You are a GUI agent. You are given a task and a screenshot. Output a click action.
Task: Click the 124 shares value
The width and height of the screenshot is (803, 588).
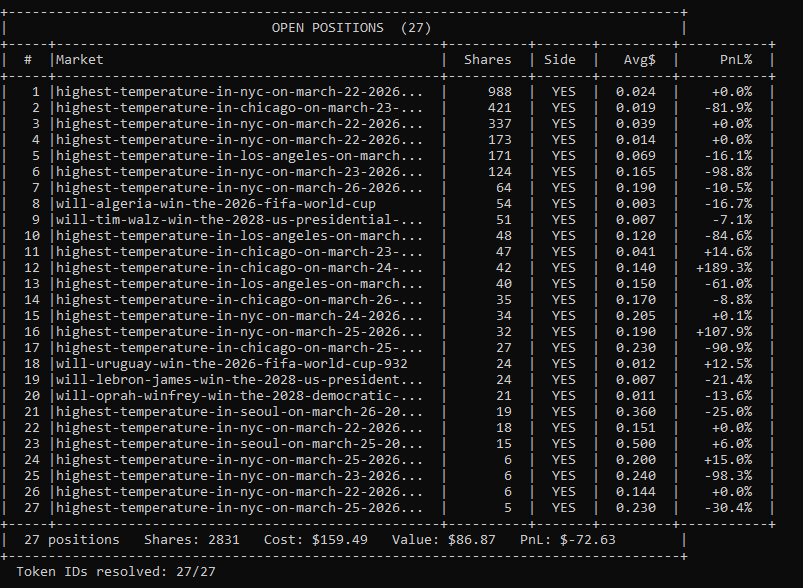point(500,172)
